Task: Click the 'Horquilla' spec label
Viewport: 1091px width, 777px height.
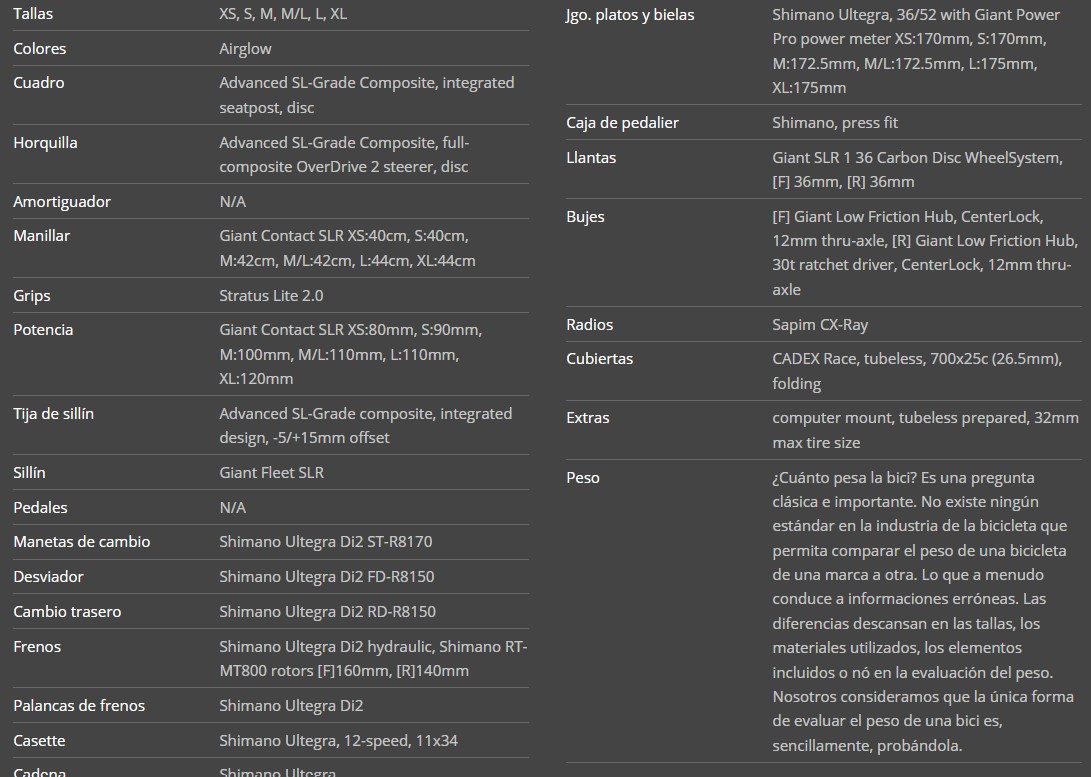Action: (45, 142)
